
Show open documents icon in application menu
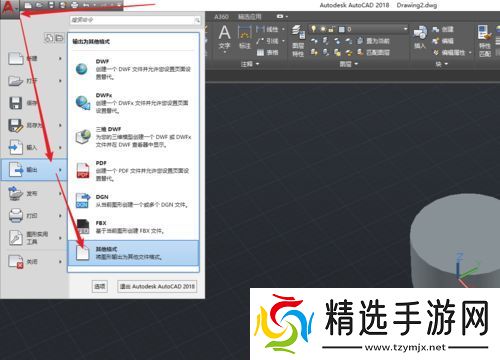tap(59, 38)
